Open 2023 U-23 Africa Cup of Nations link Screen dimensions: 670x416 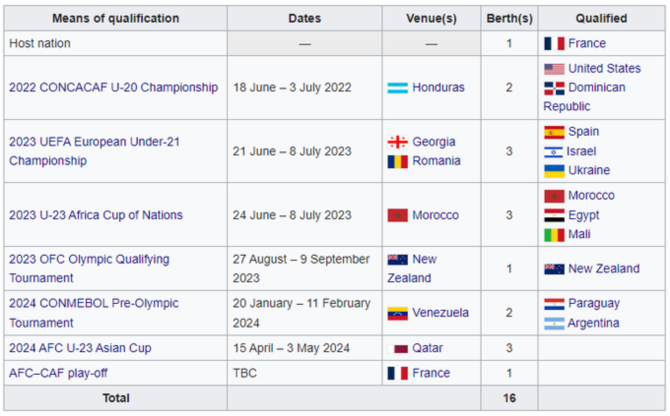(x=96, y=215)
